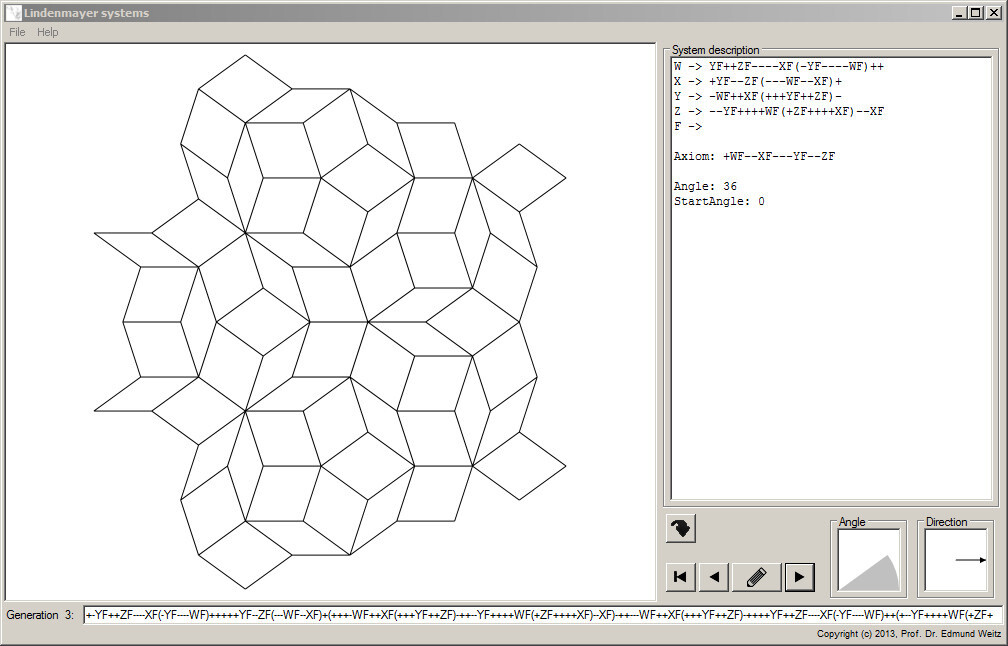Open the Help menu
Viewport: 1008px width, 646px height.
[48, 32]
